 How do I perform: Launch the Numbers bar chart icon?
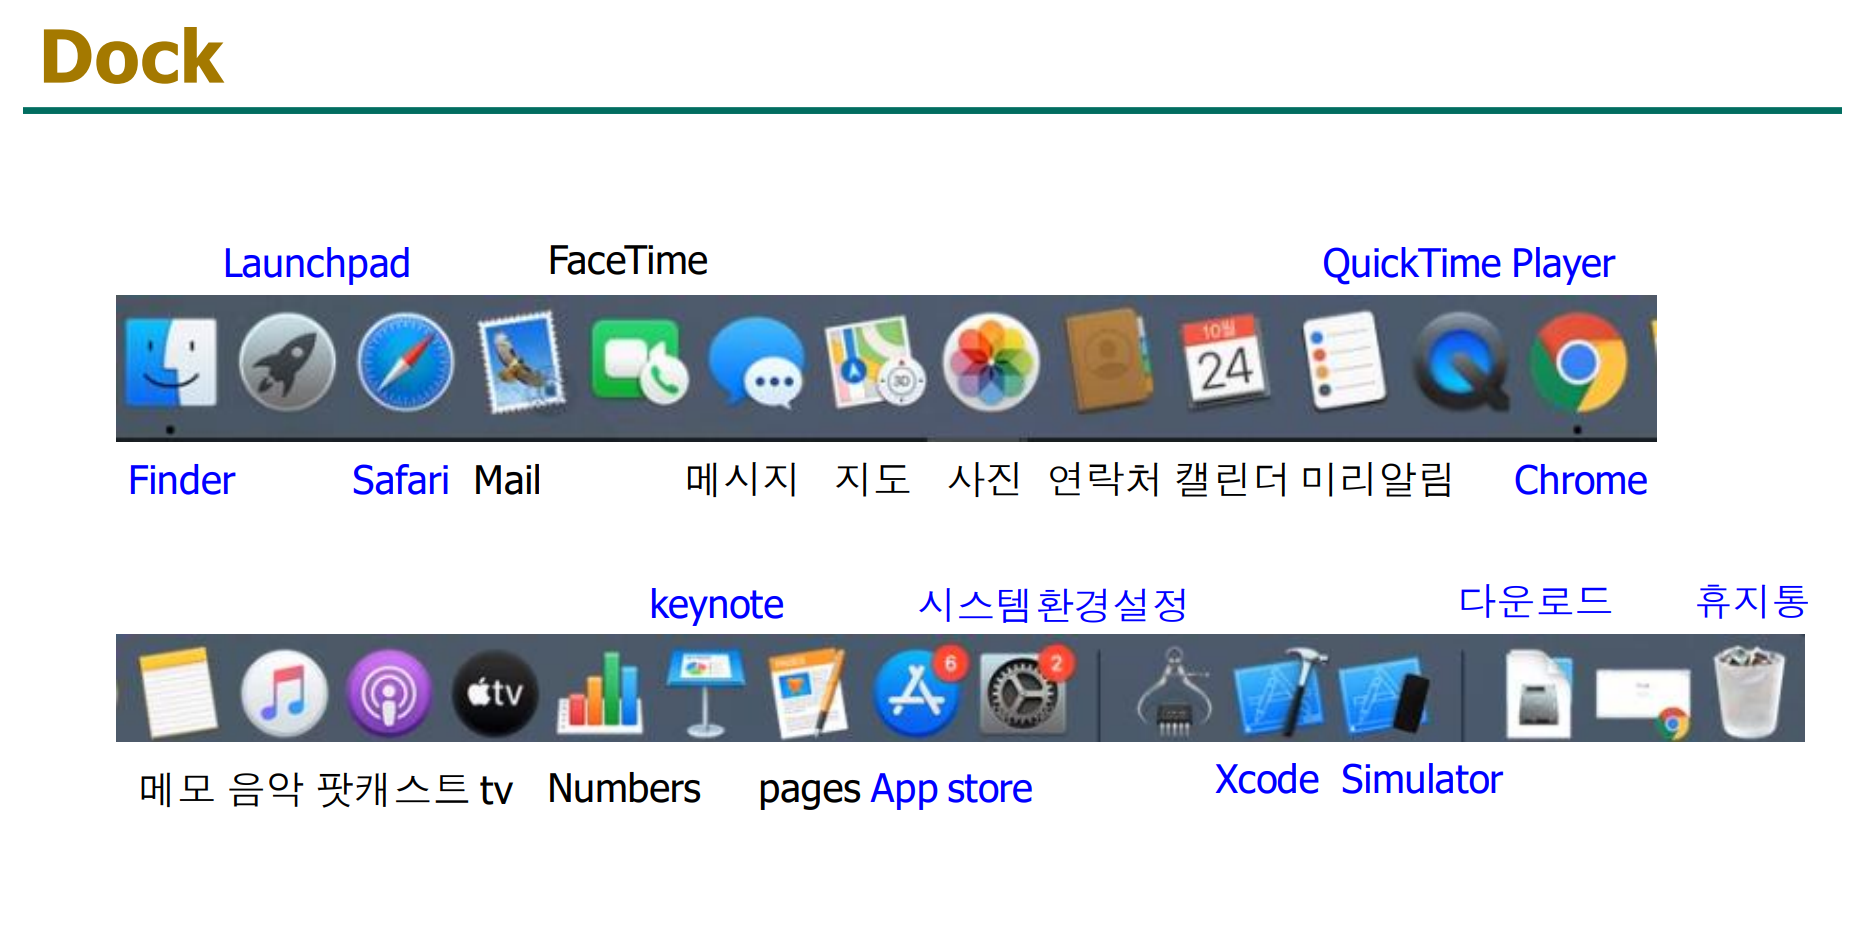tap(600, 691)
